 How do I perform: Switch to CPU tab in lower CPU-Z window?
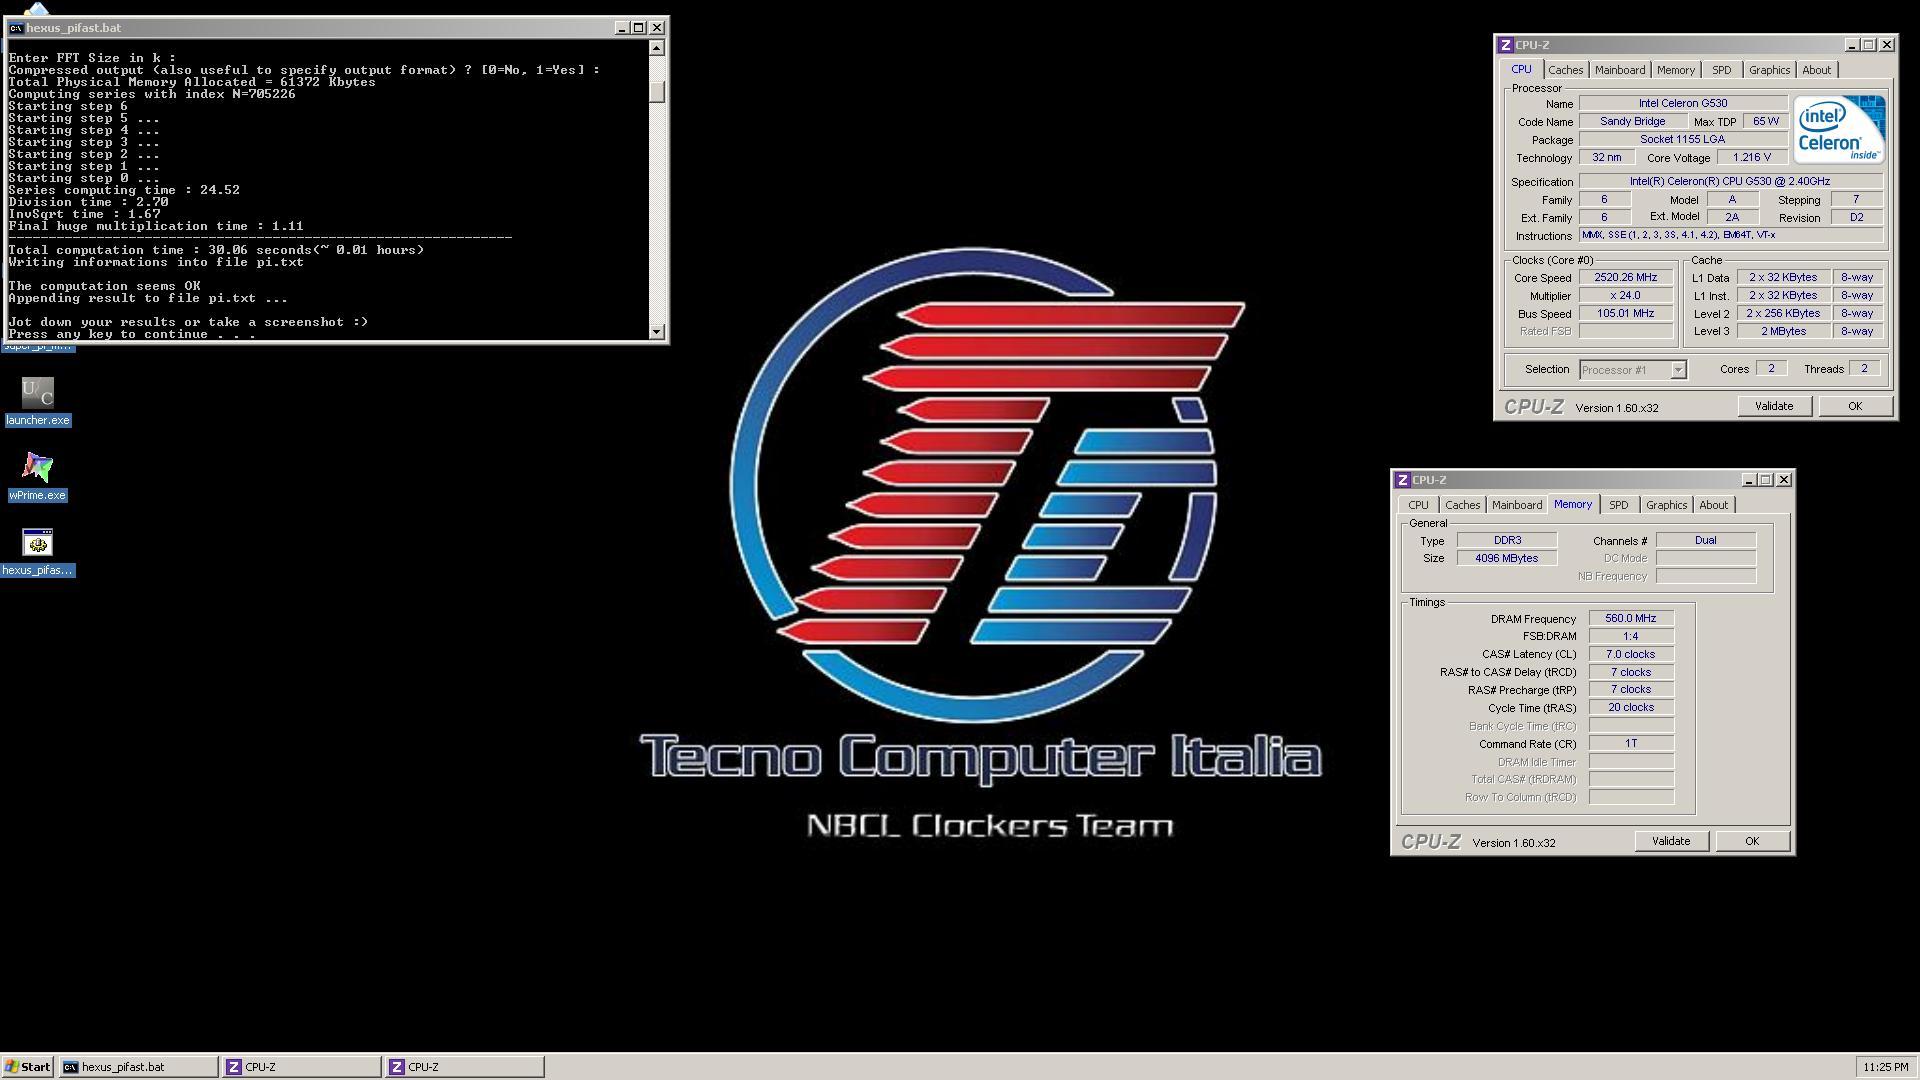tap(1418, 505)
